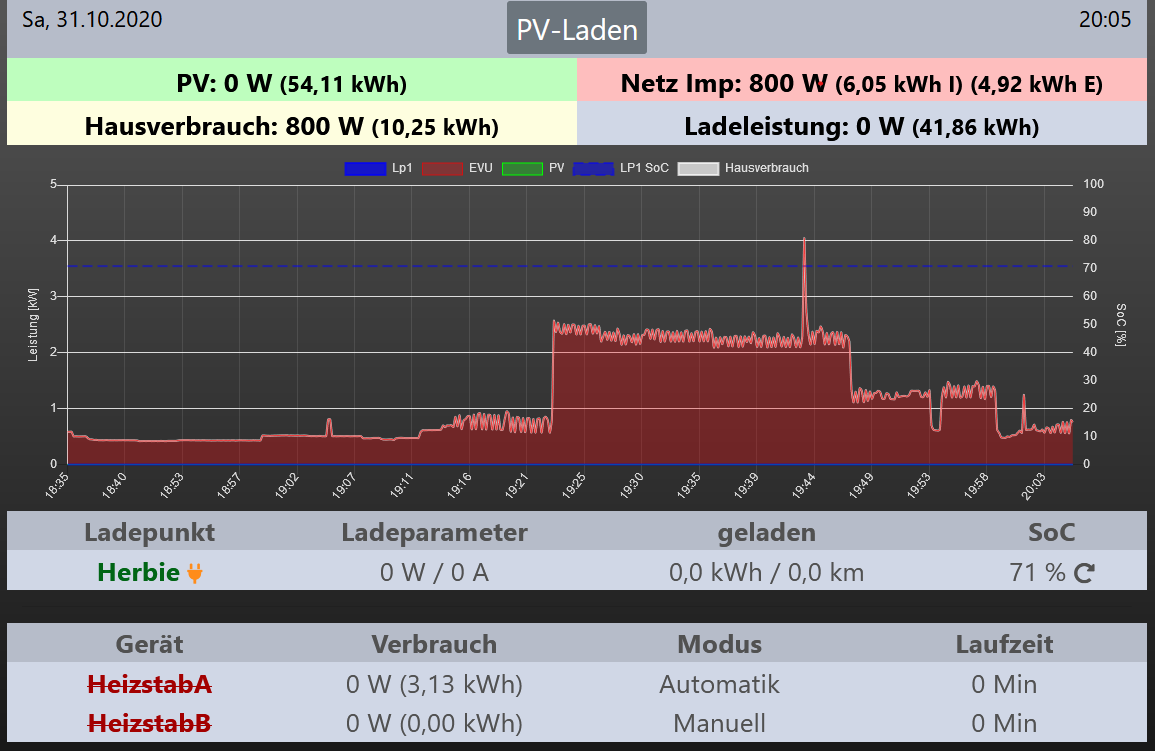Click the Modus column header

coord(719,644)
